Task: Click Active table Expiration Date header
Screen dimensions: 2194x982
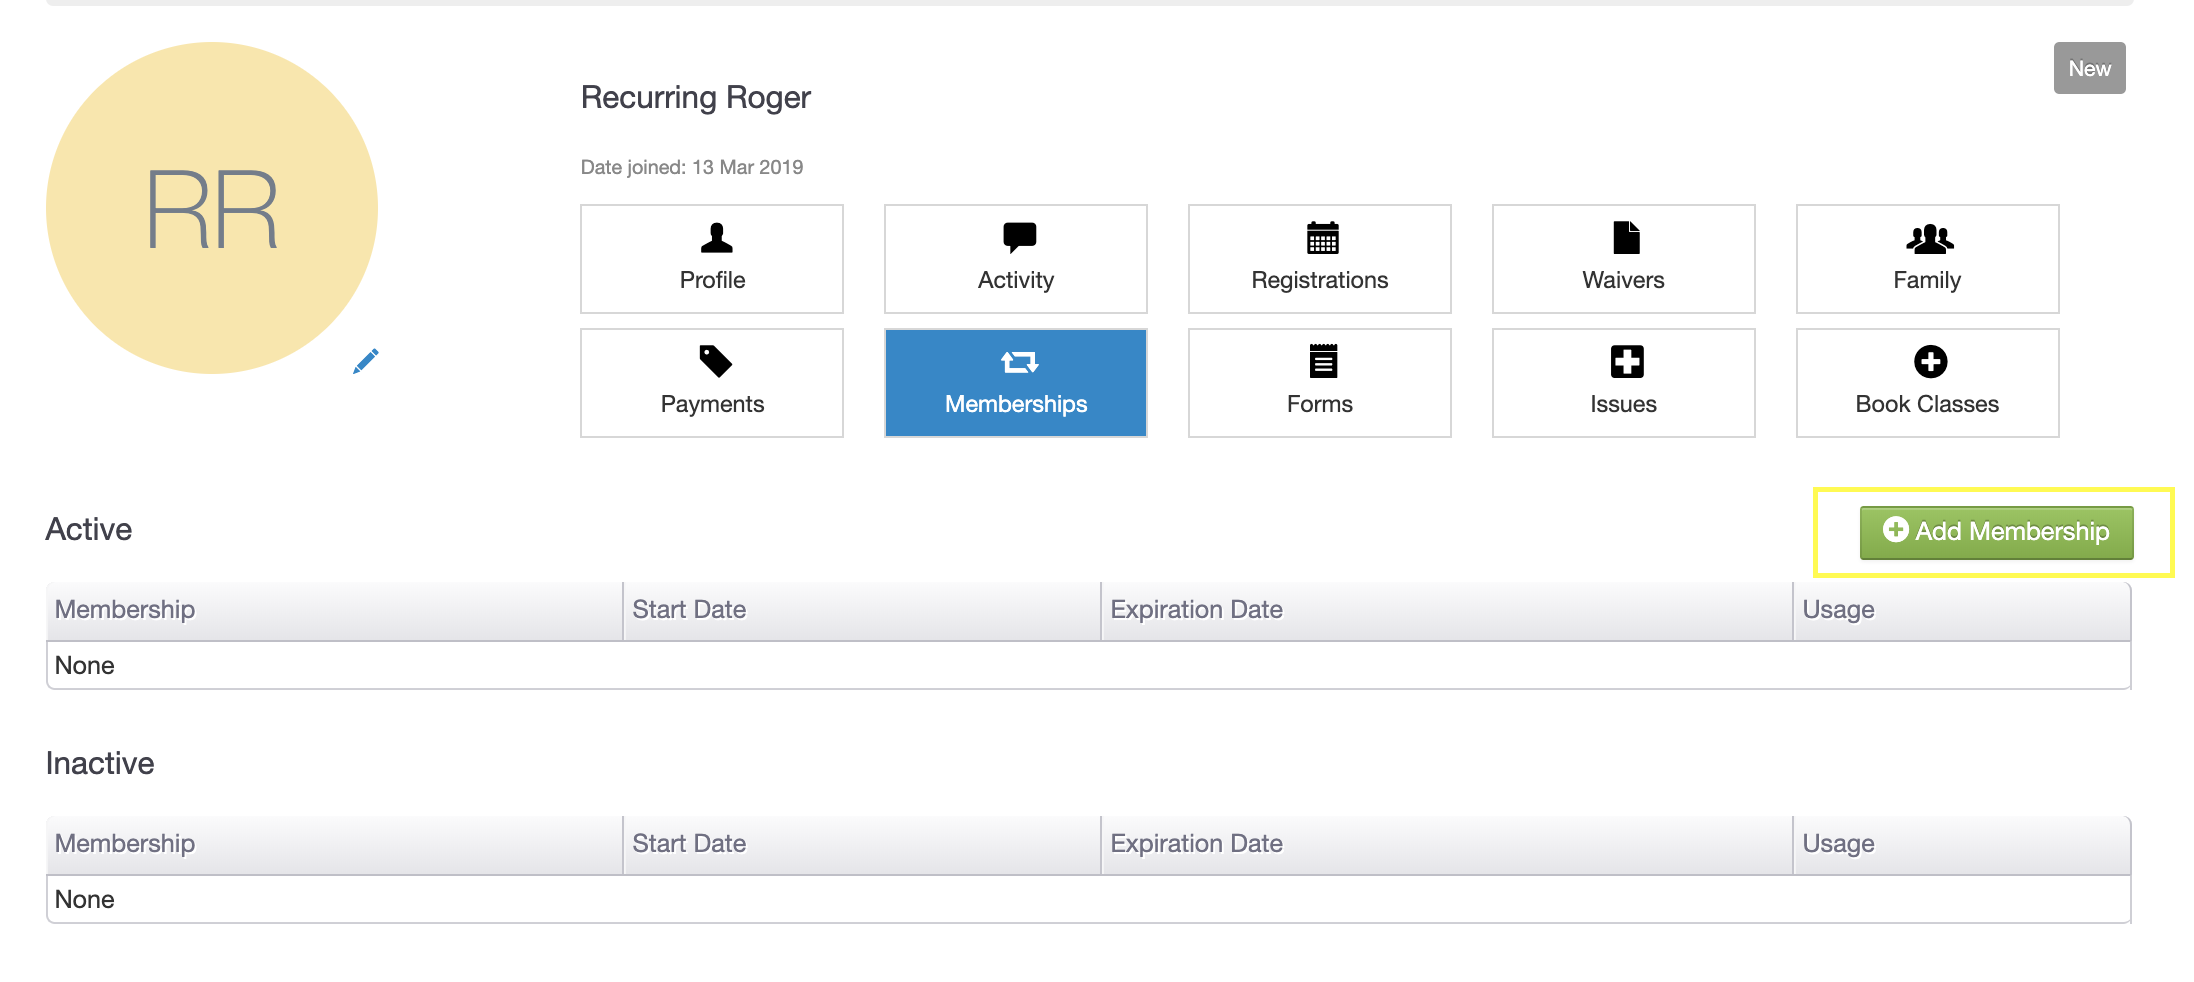Action: point(1196,610)
